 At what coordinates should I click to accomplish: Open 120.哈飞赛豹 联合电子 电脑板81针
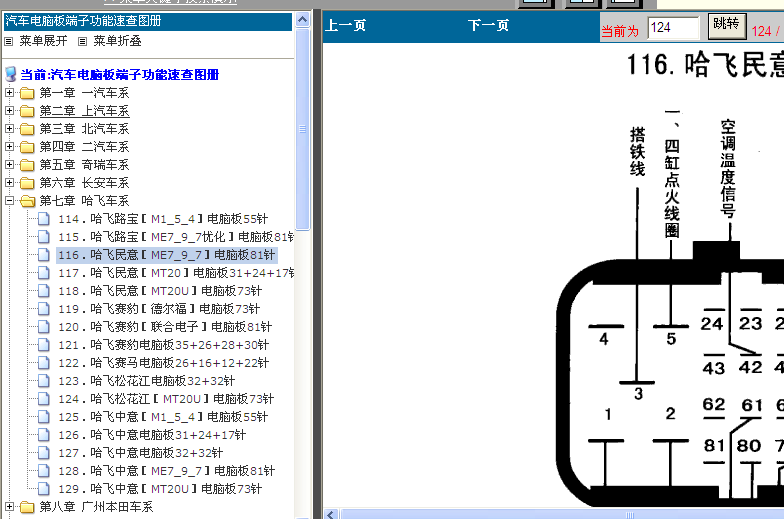pyautogui.click(x=165, y=327)
